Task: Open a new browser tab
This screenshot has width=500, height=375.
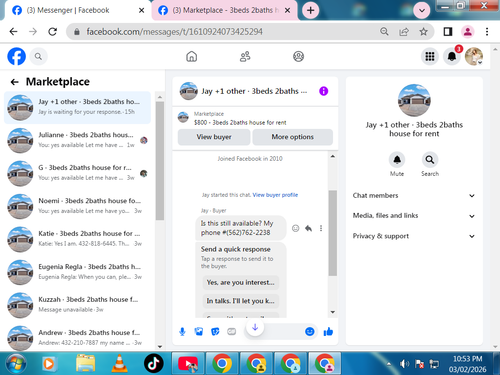Action: click(310, 10)
